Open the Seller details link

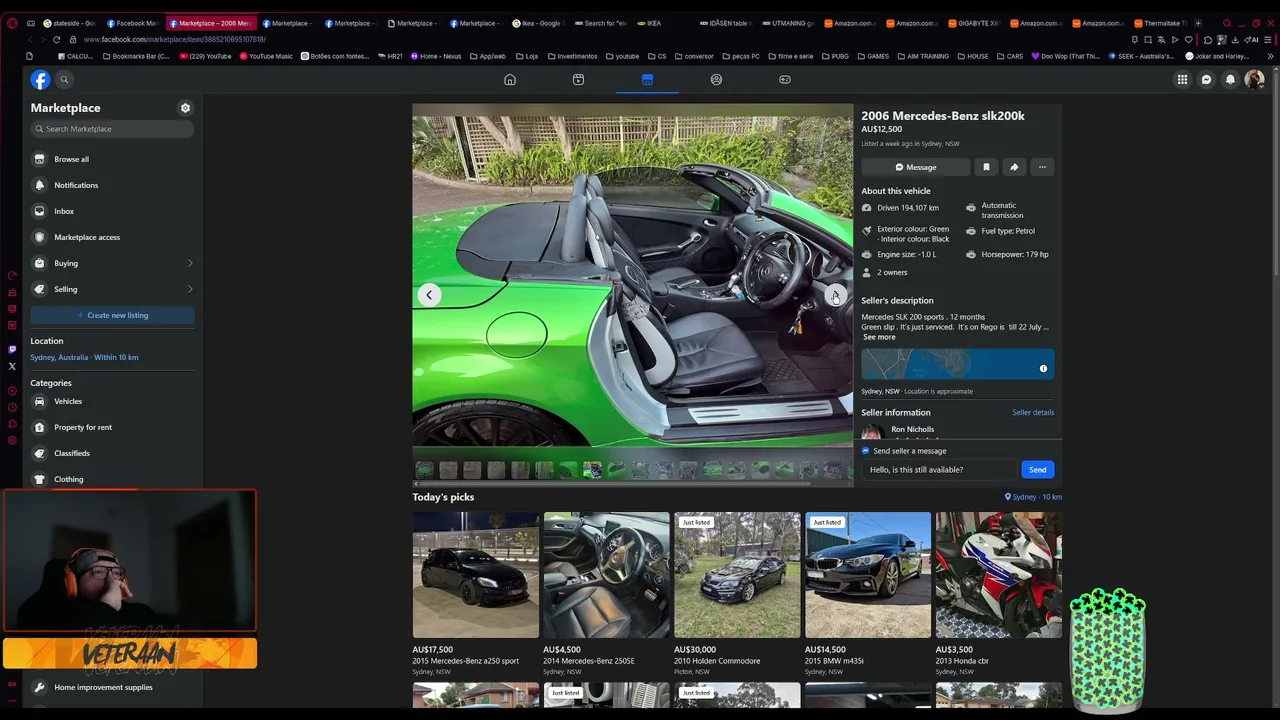(x=1033, y=412)
